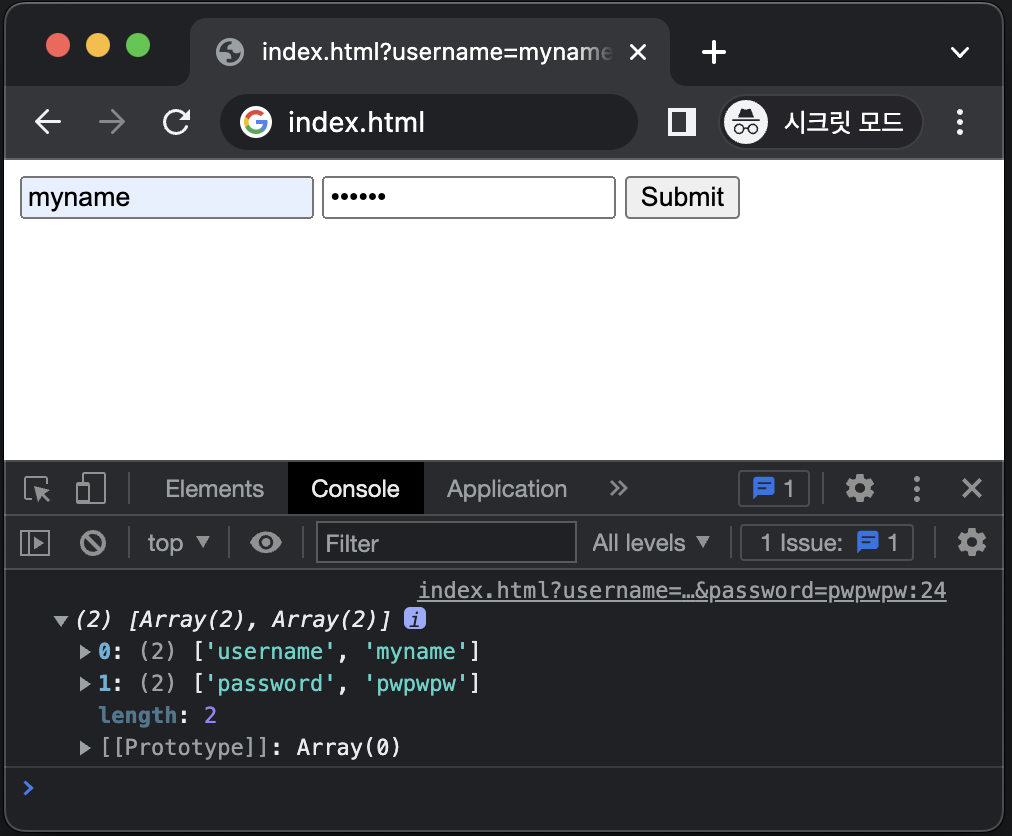Screen dimensions: 1012x836
Task: Collapse the logged array triangle
Action: pyautogui.click(x=61, y=621)
